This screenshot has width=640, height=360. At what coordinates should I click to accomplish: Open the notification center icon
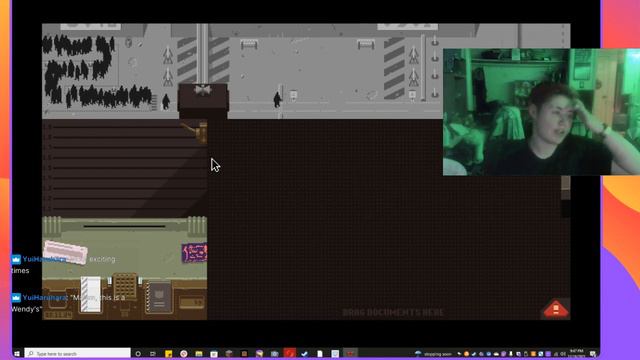[593, 353]
